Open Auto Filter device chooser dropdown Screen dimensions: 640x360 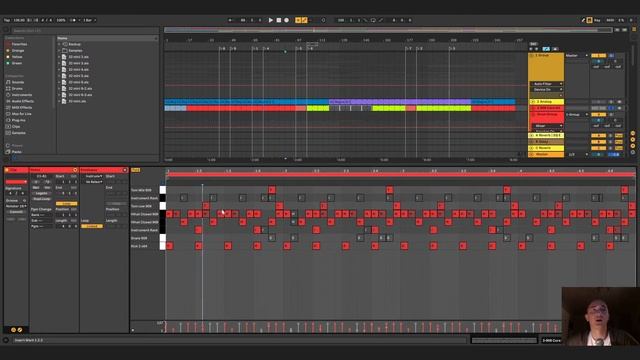point(547,84)
